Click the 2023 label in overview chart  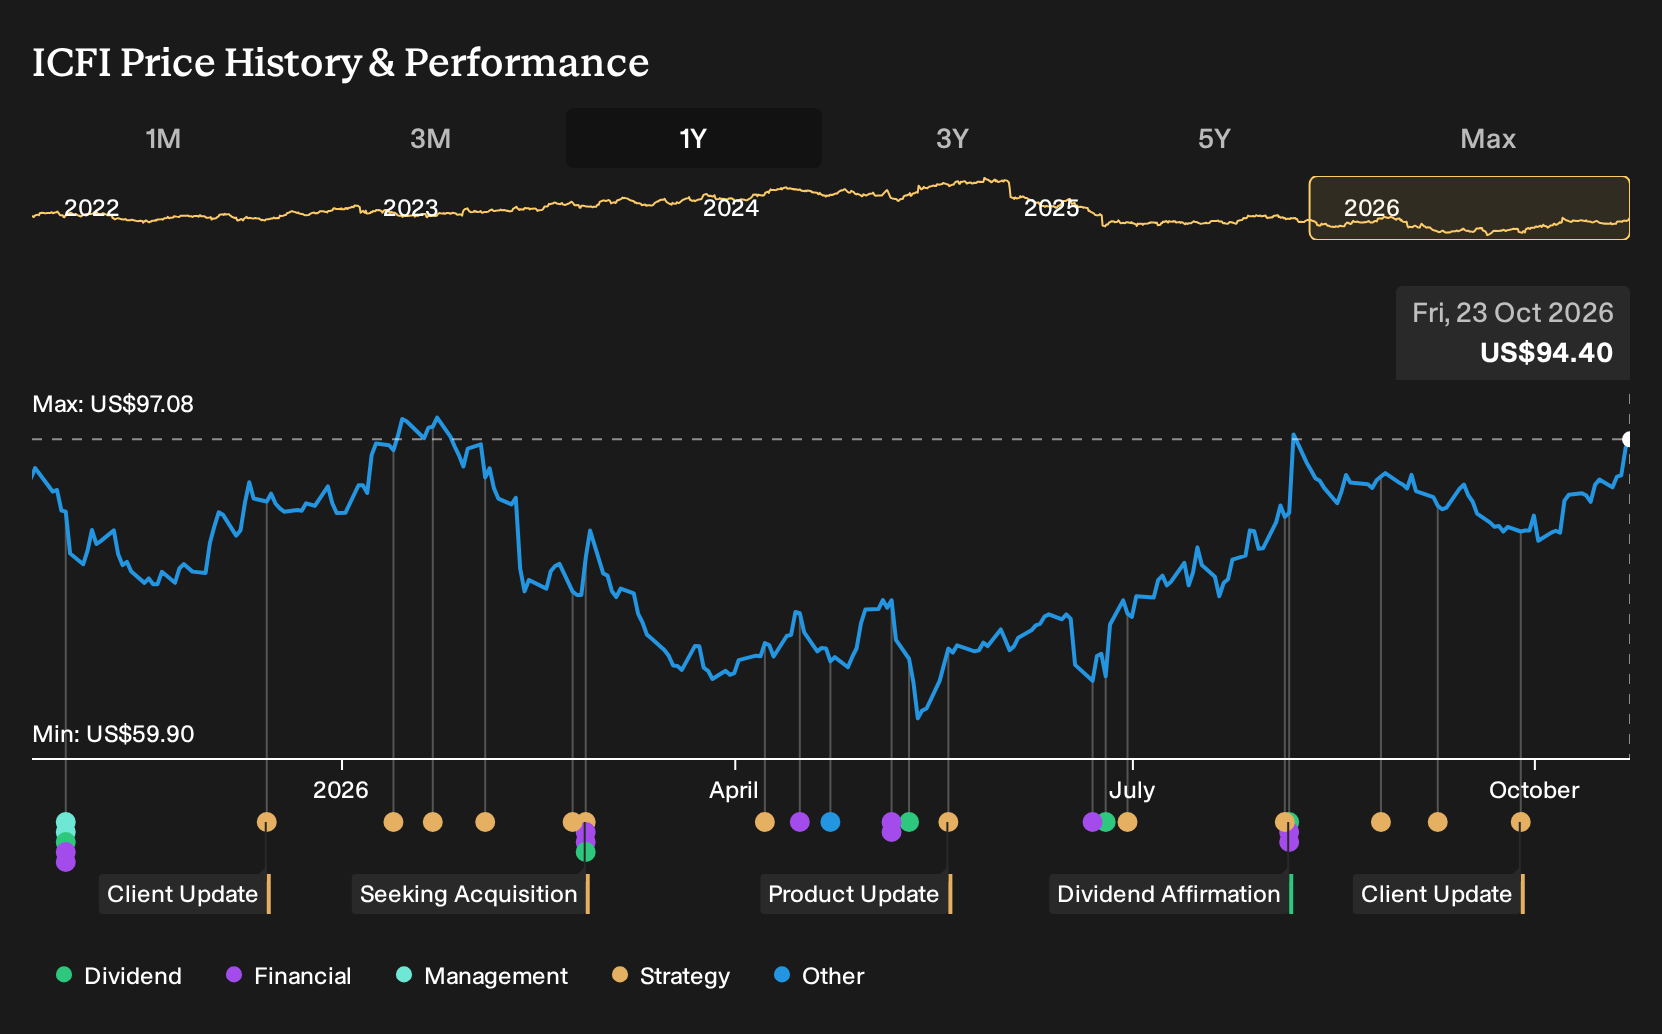(x=411, y=208)
